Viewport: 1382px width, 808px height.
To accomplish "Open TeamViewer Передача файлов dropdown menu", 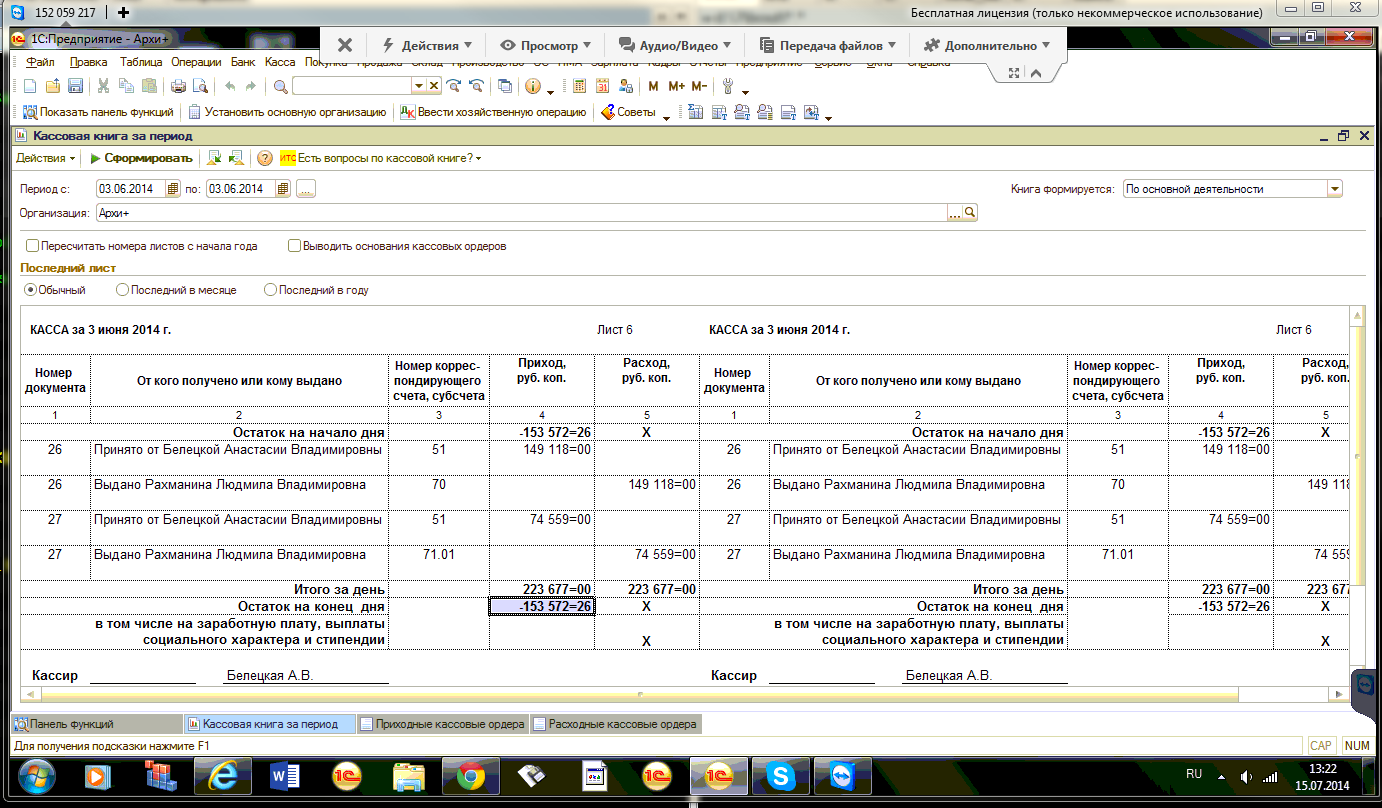I will click(828, 45).
